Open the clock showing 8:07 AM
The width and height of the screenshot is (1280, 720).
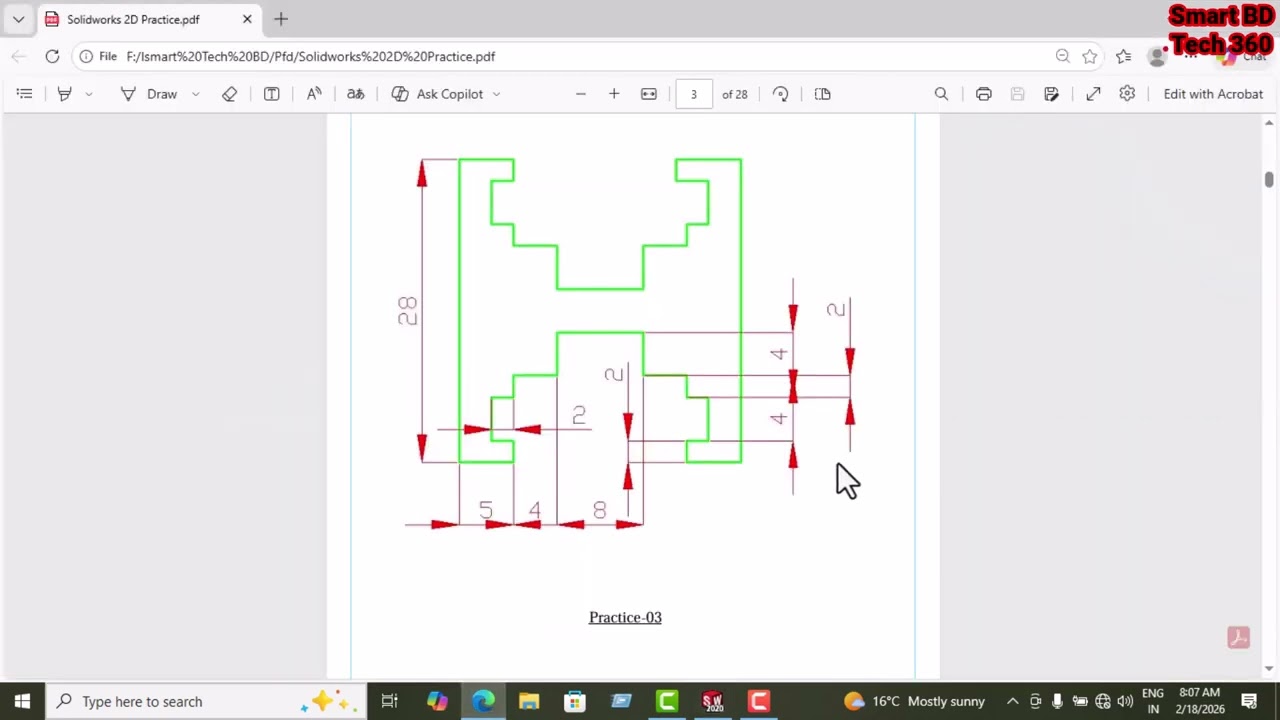[x=1200, y=701]
